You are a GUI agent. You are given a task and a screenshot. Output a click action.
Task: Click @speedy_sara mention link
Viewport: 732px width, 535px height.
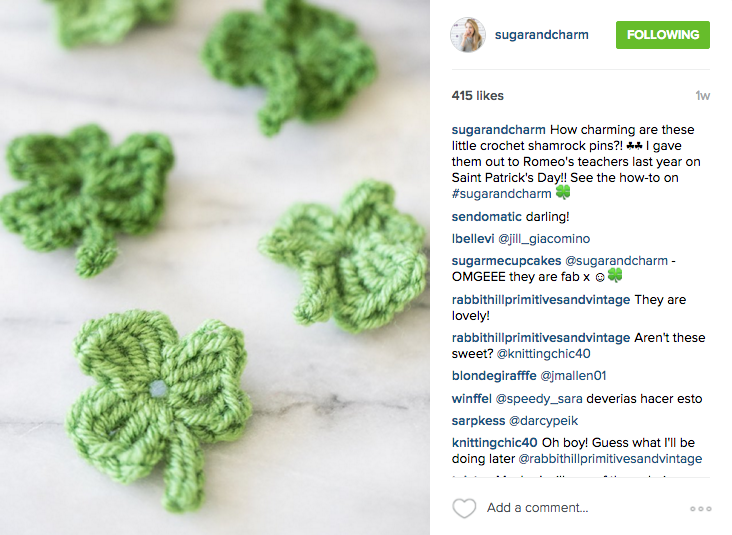539,399
